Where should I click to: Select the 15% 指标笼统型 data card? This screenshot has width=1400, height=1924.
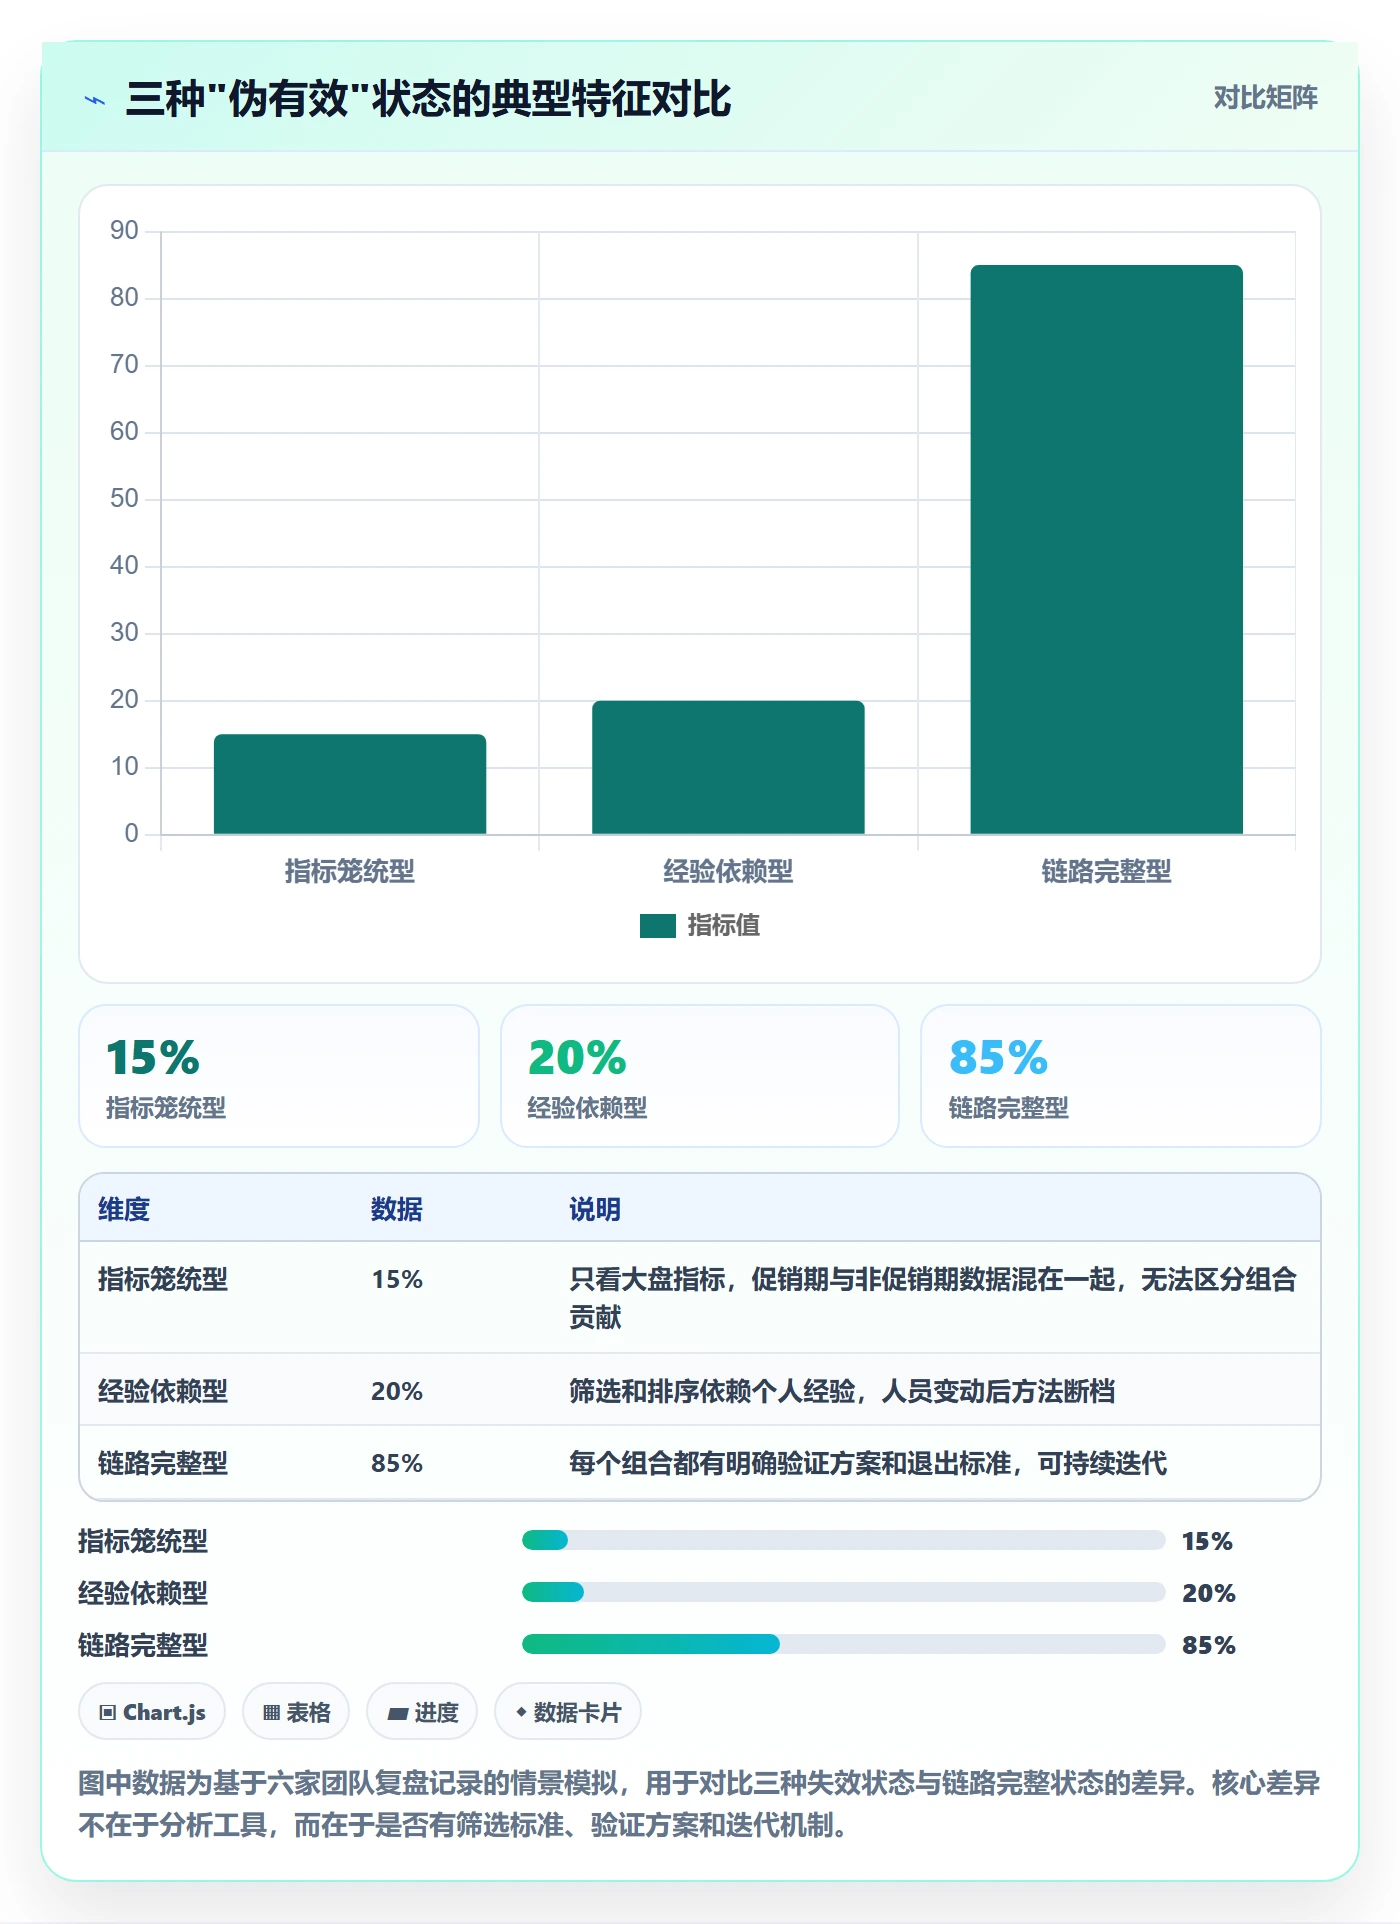click(279, 1076)
